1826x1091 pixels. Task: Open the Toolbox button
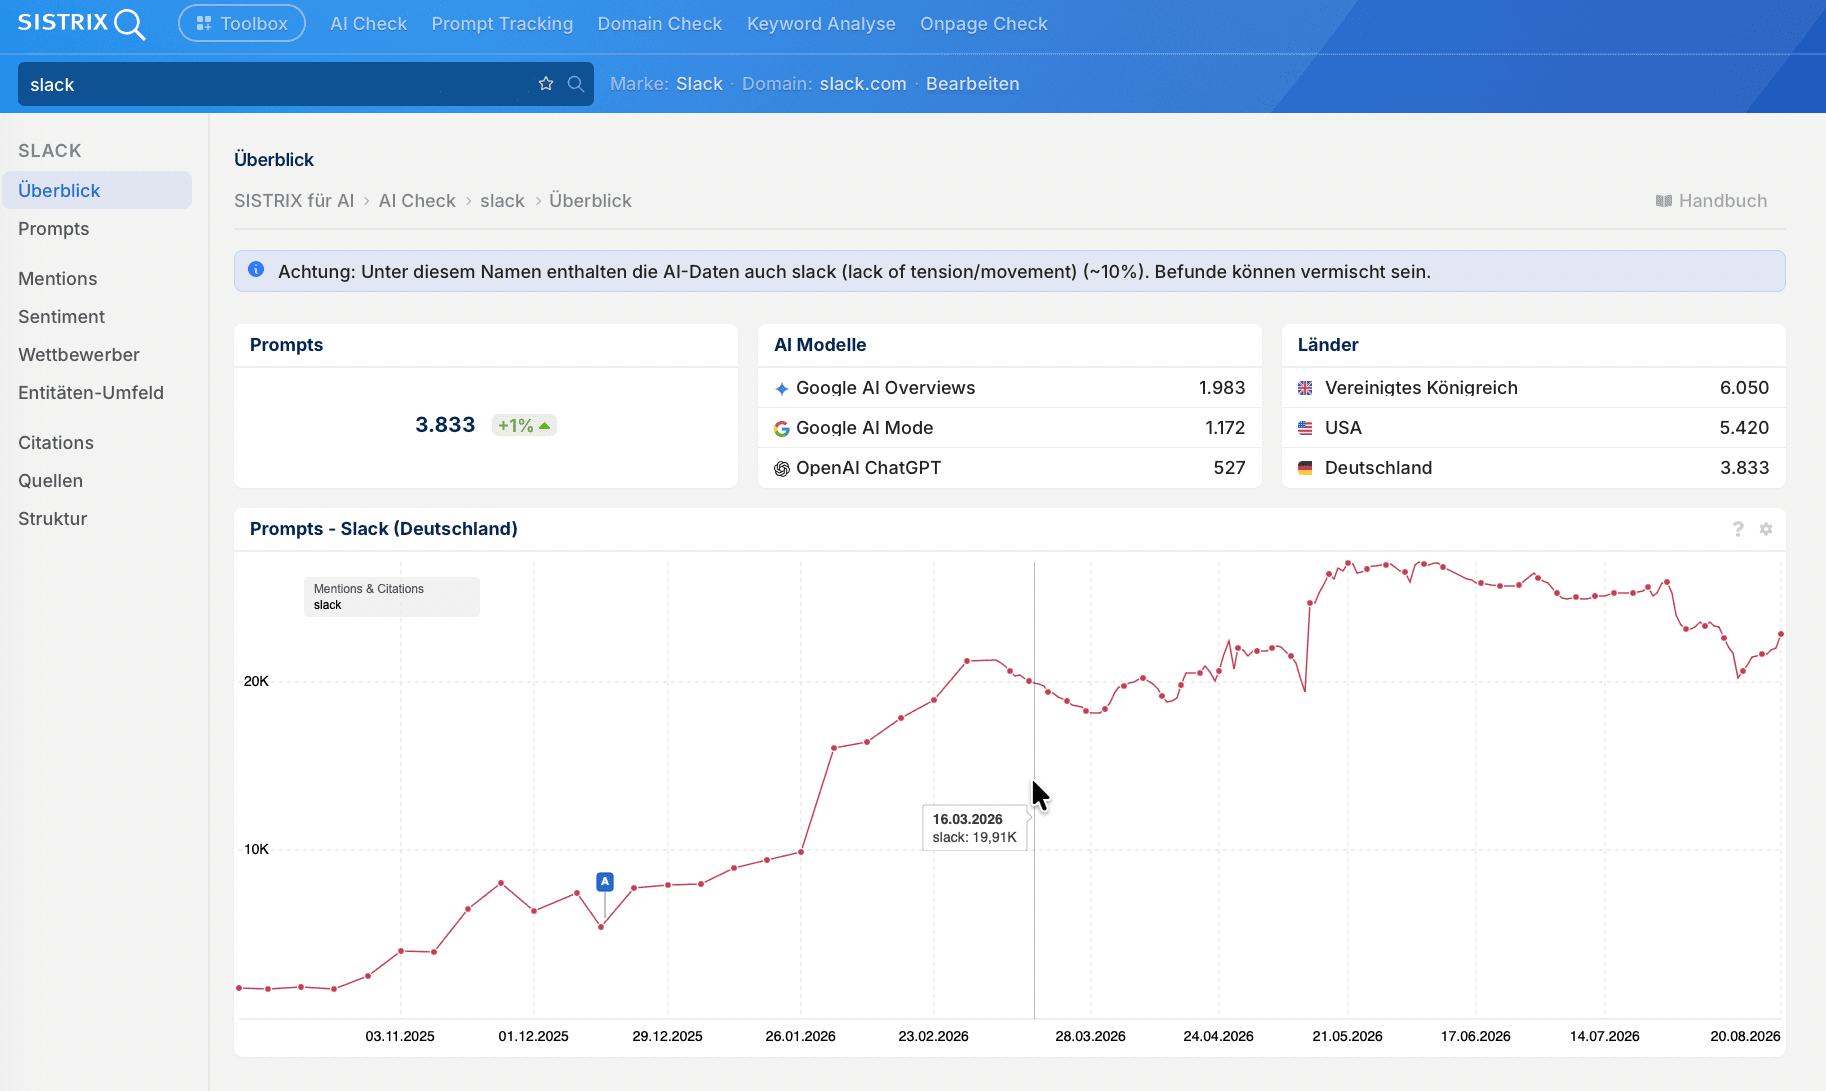(x=242, y=23)
